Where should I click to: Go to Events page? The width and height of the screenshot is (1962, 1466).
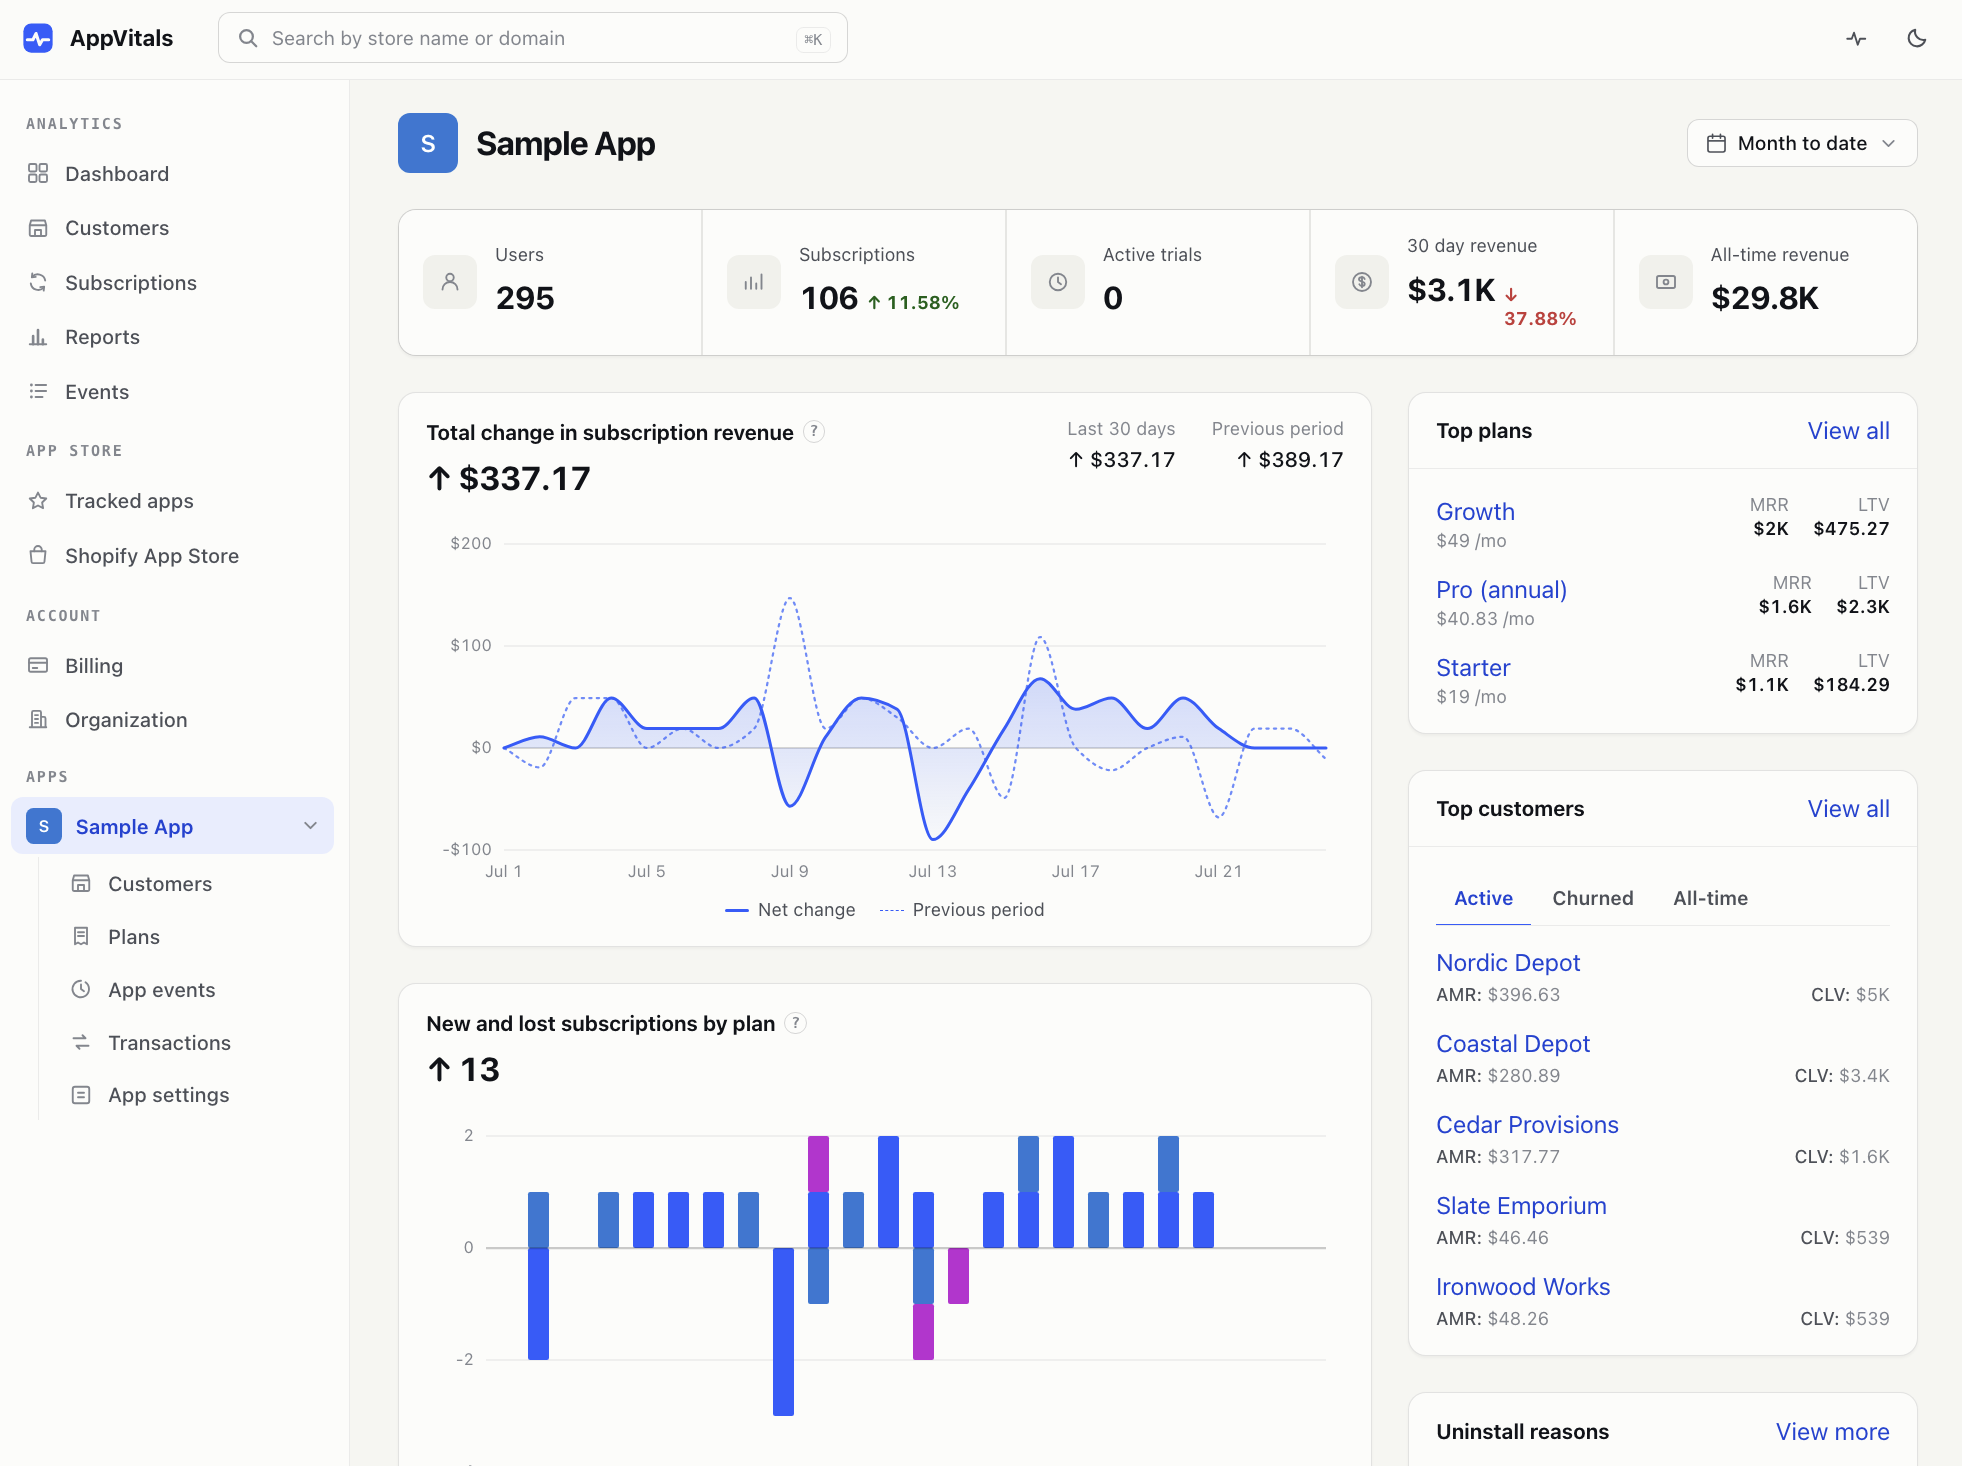point(96,392)
